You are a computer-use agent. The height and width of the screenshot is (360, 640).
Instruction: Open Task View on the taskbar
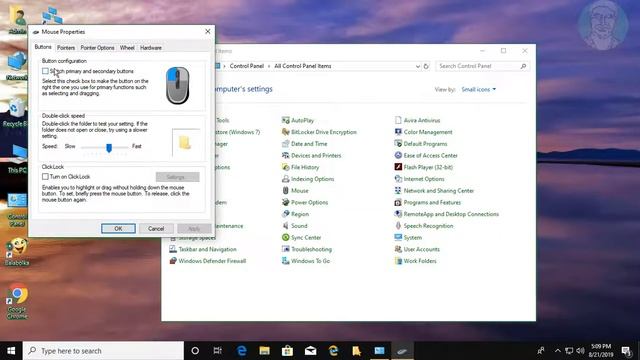(218, 351)
